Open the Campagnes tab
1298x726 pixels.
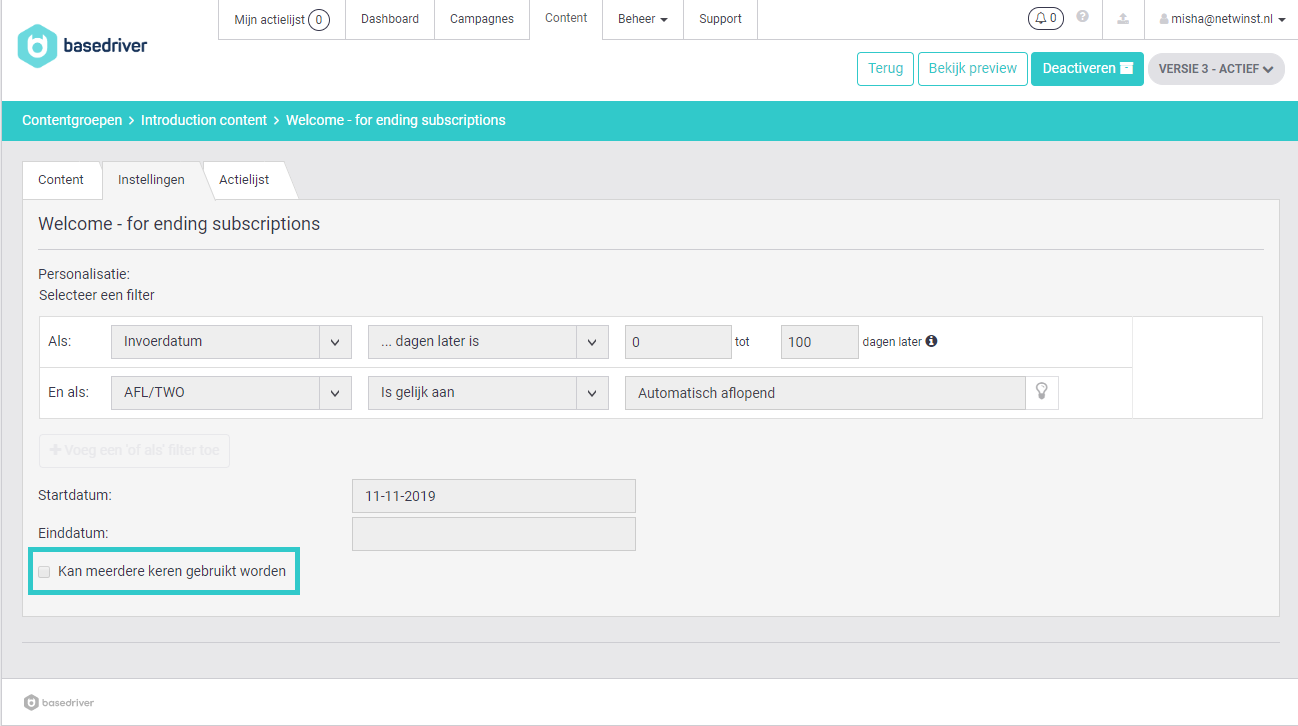(482, 19)
